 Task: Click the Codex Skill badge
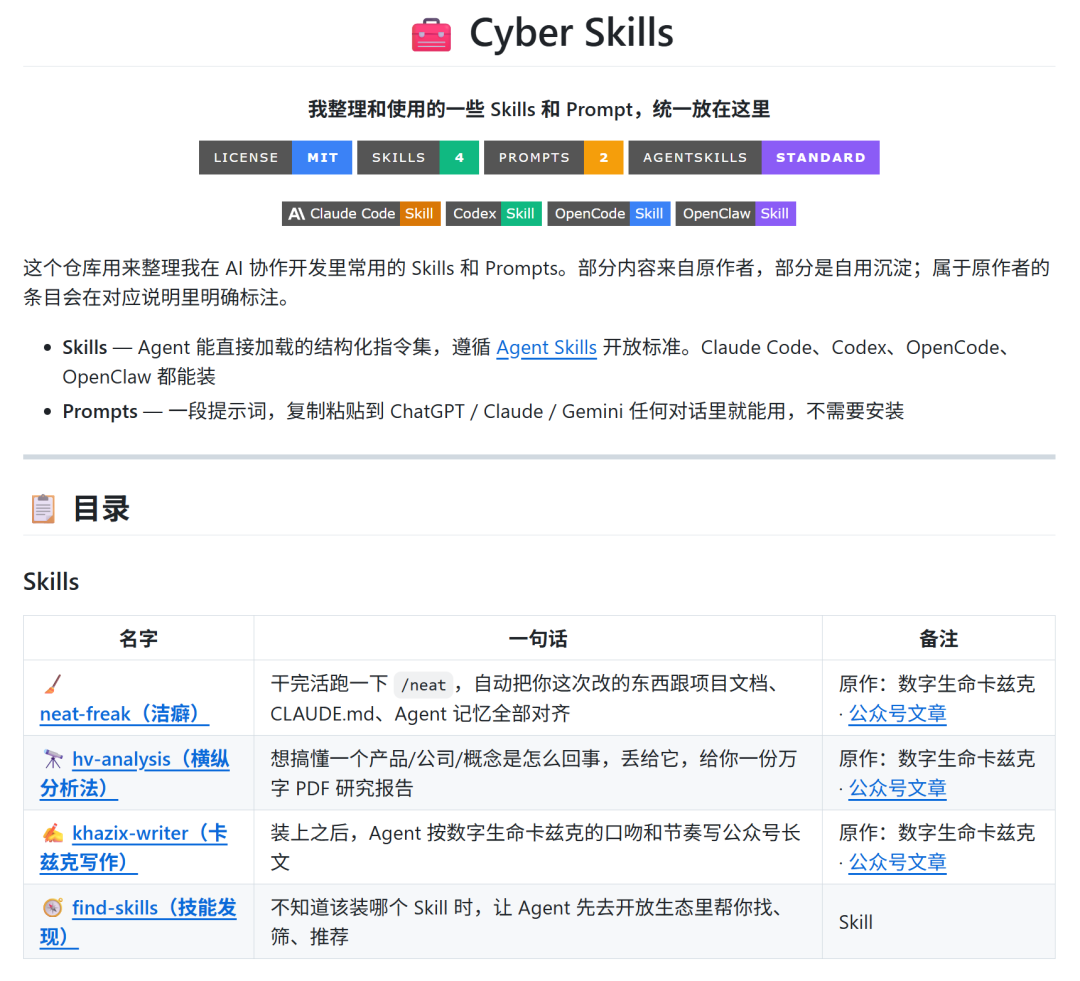tap(494, 214)
